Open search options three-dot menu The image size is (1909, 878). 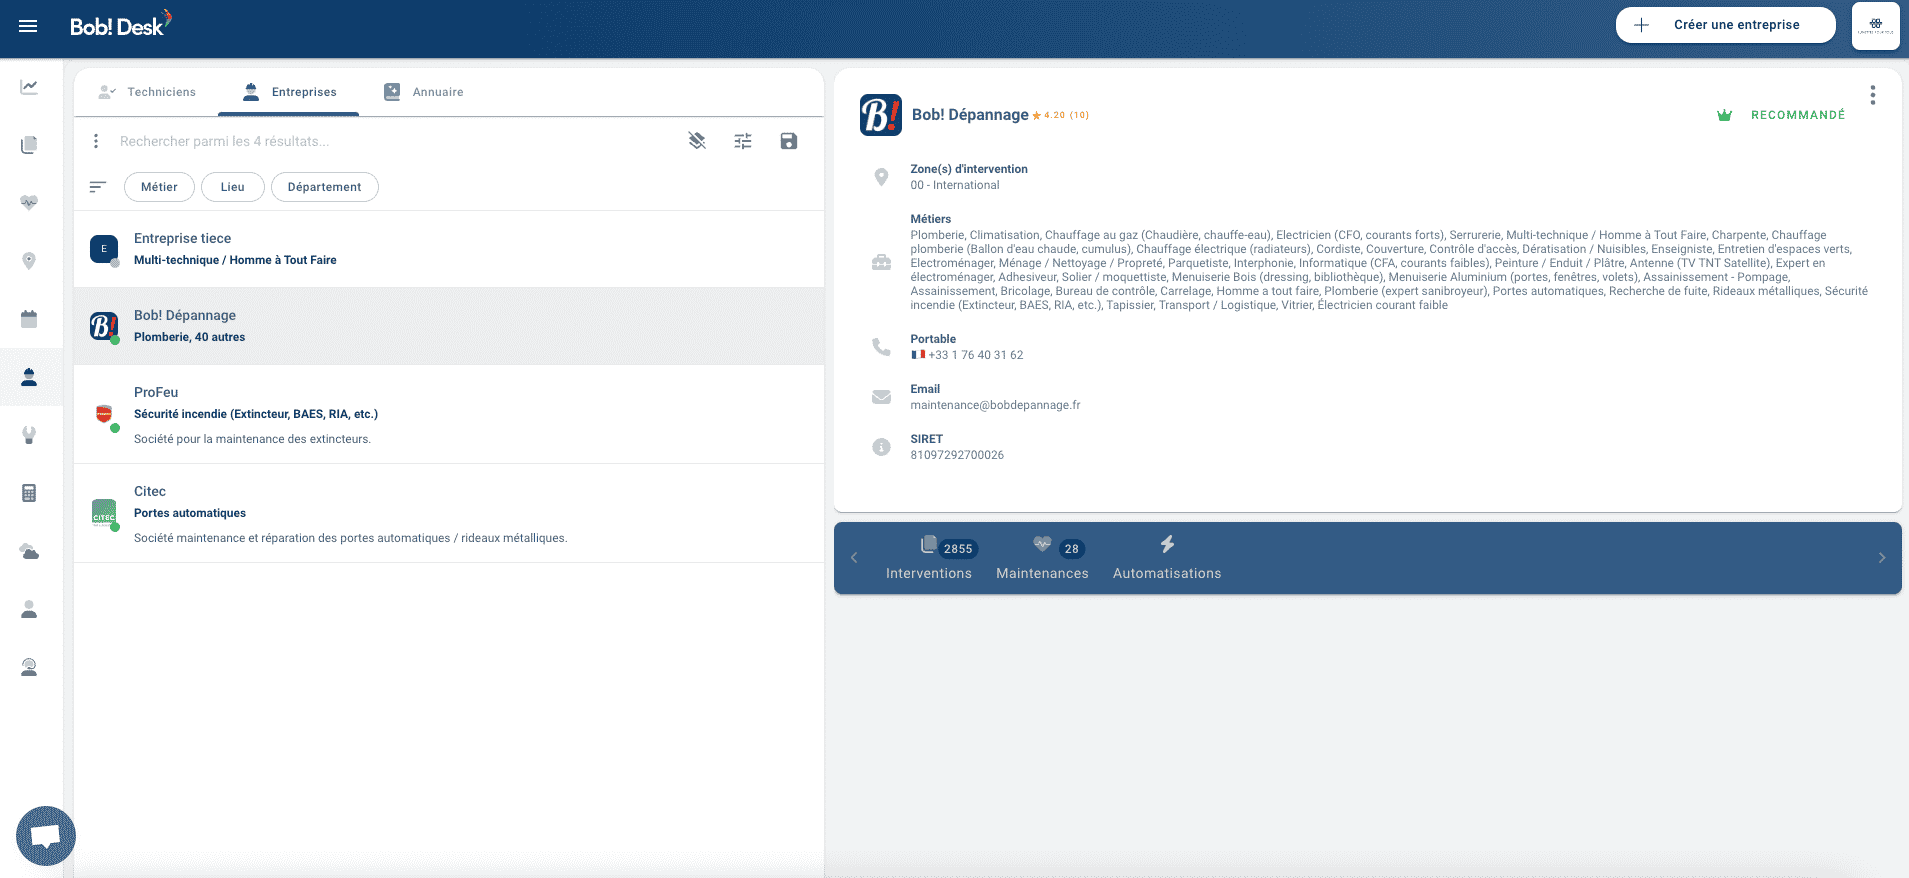coord(96,141)
